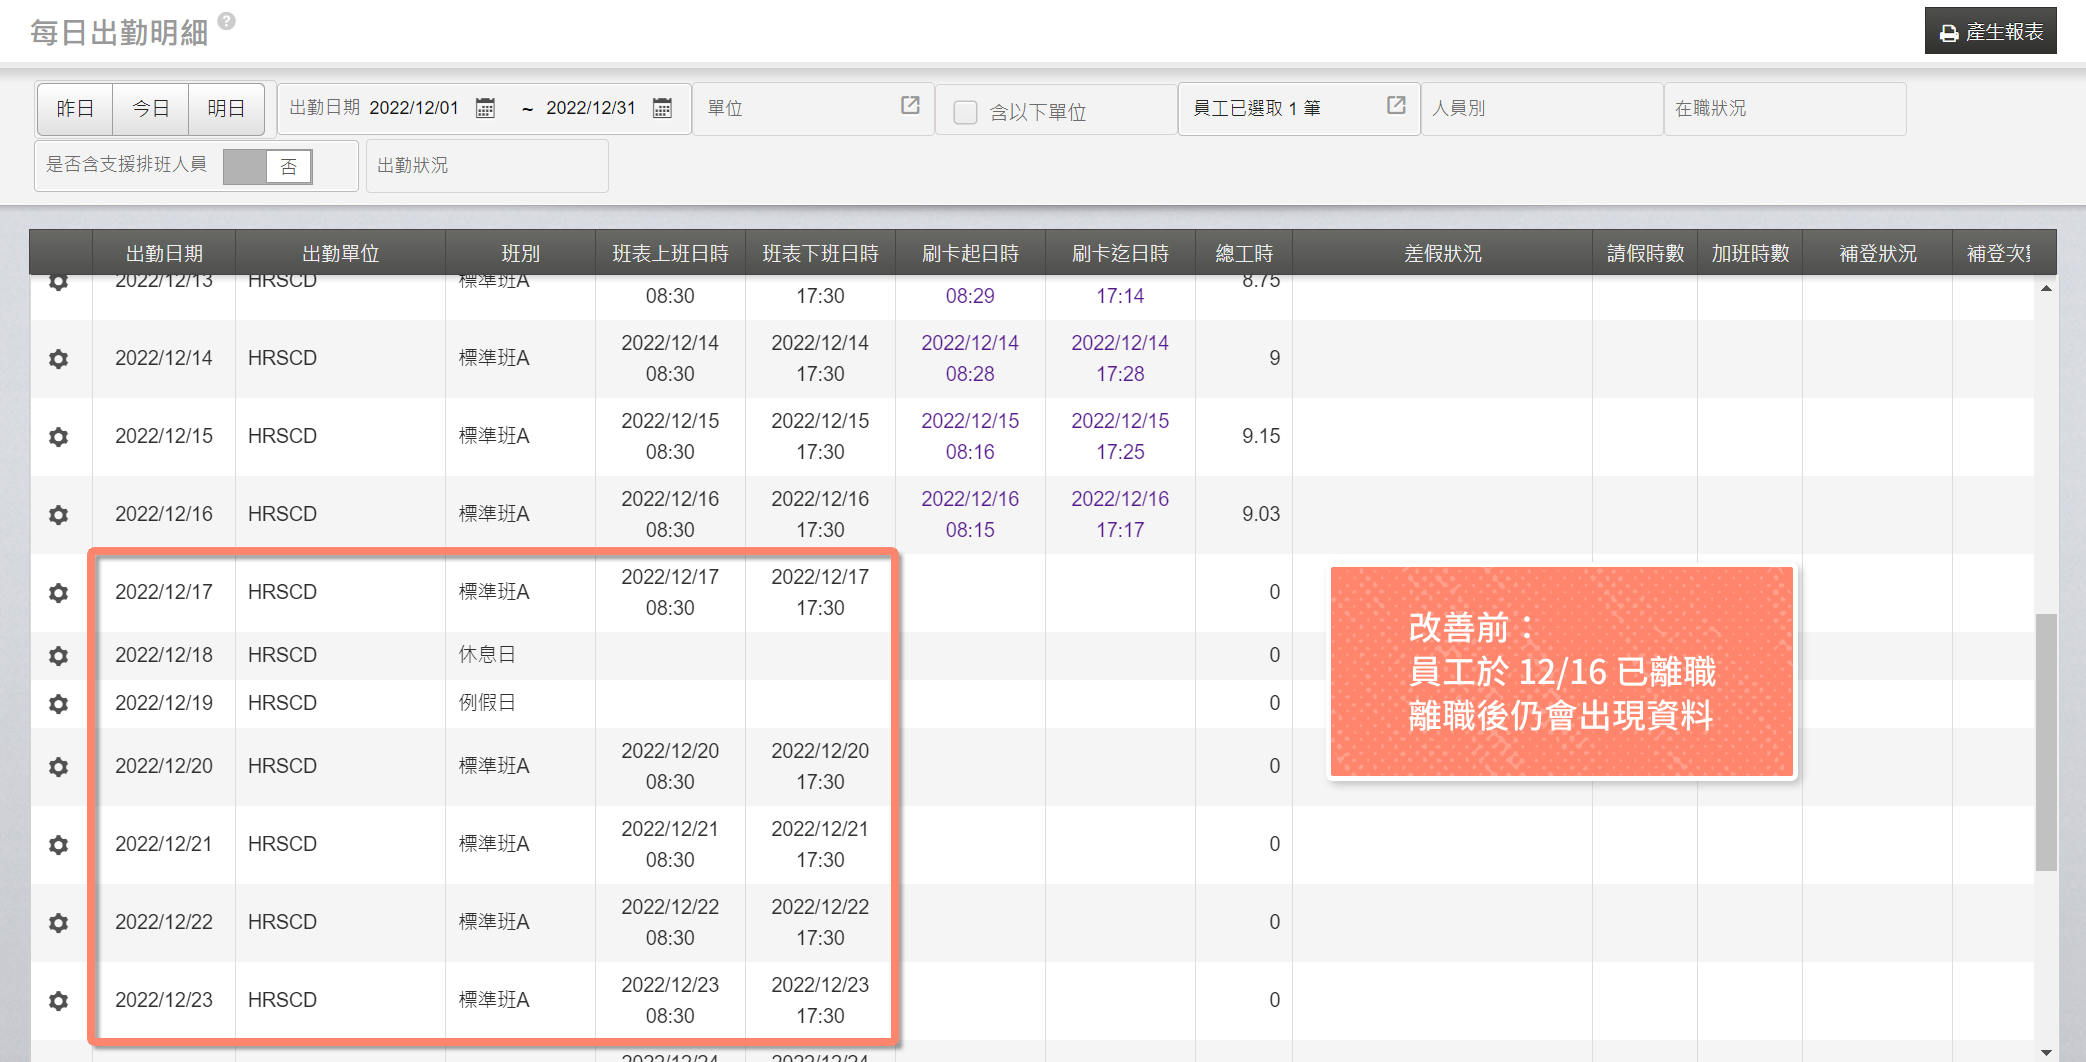Click the gear icon for 2022/12/17 row
Image resolution: width=2086 pixels, height=1062 pixels.
(x=59, y=593)
